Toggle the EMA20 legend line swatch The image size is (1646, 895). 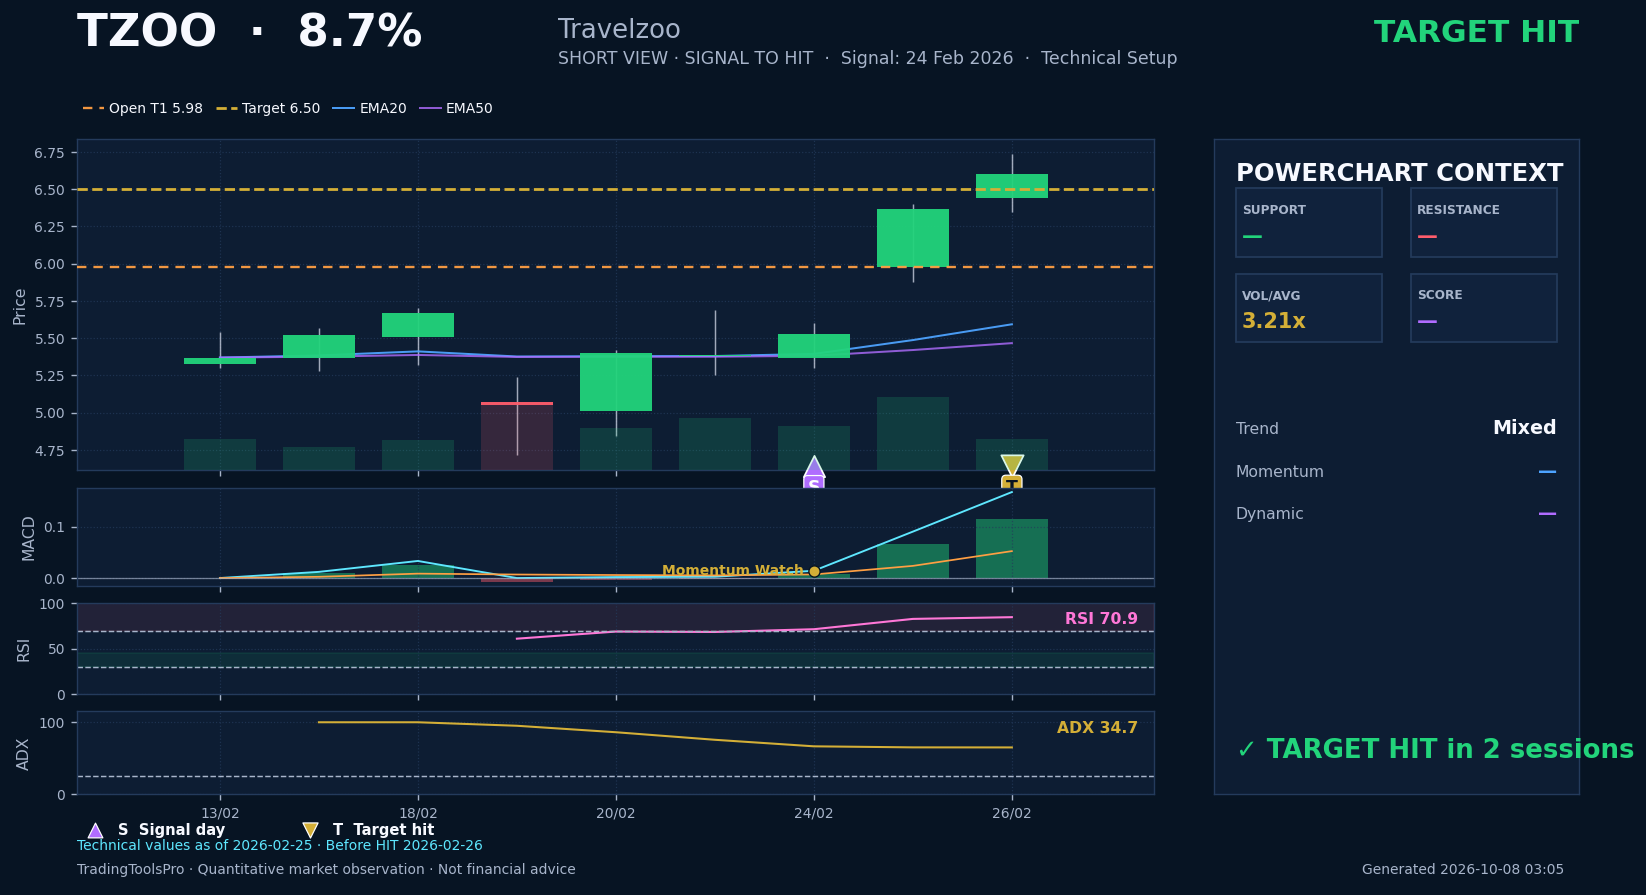point(344,108)
